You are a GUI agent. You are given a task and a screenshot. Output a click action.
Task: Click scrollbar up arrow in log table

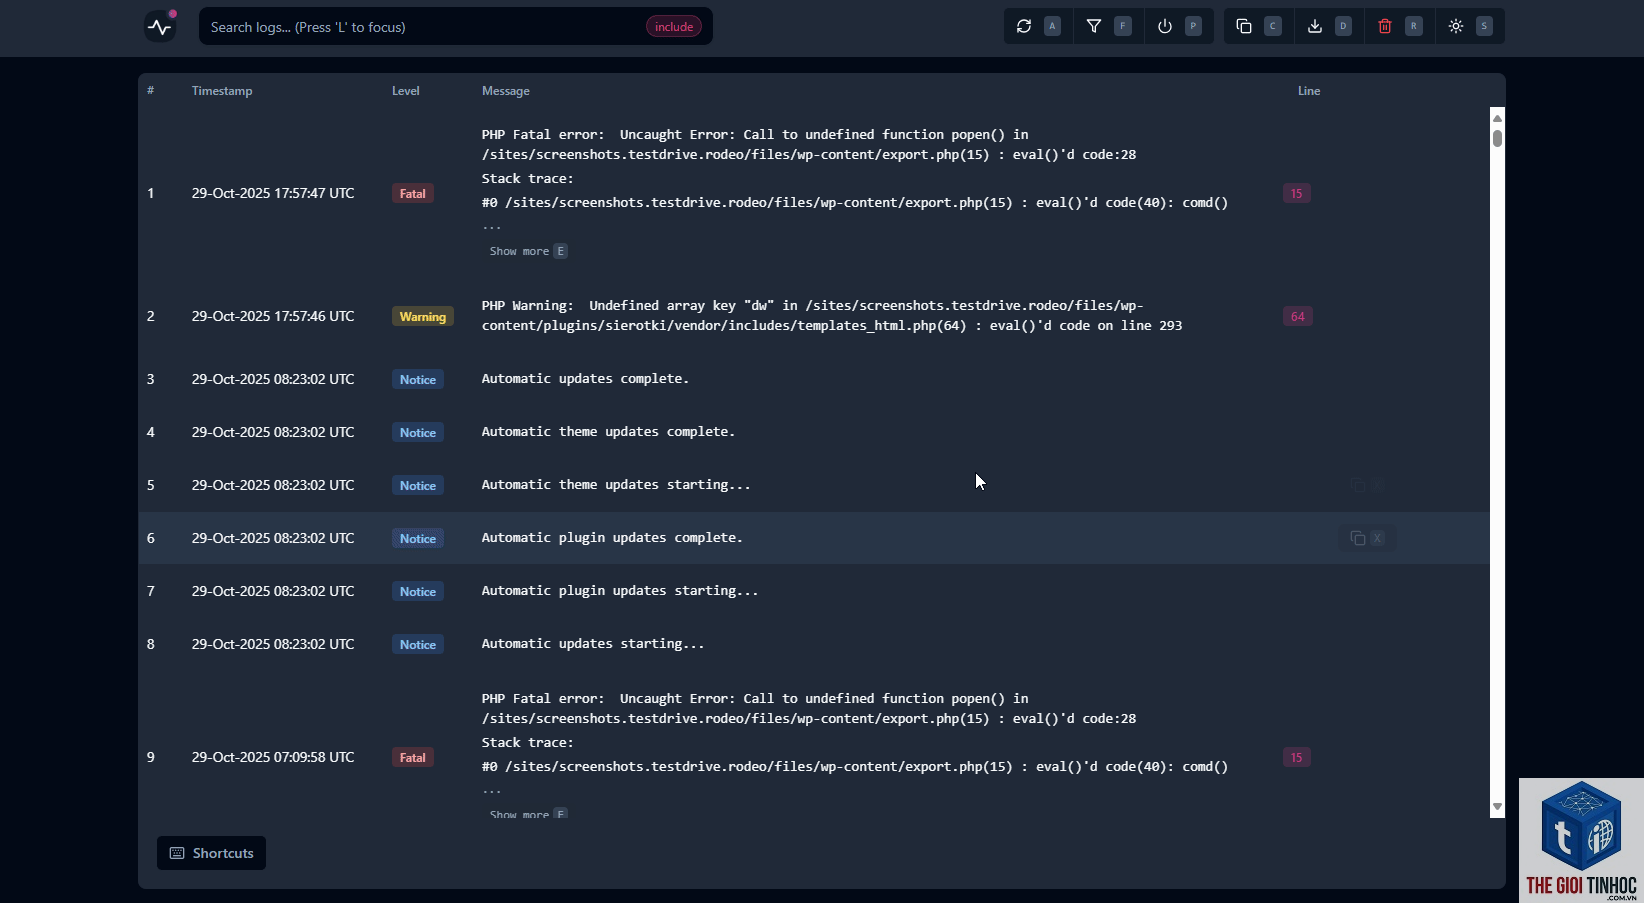tap(1497, 117)
